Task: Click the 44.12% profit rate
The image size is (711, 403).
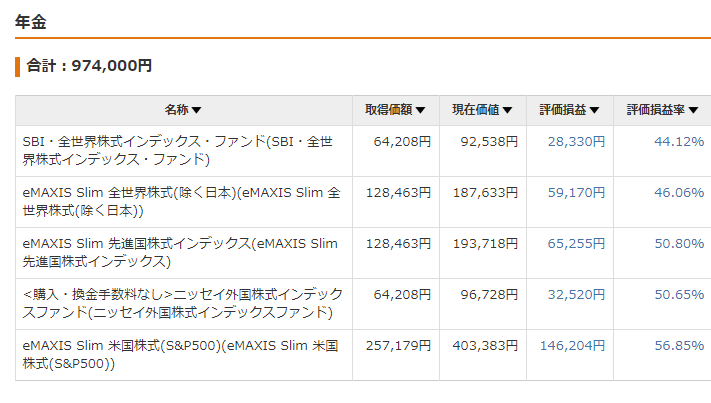Action: (679, 142)
